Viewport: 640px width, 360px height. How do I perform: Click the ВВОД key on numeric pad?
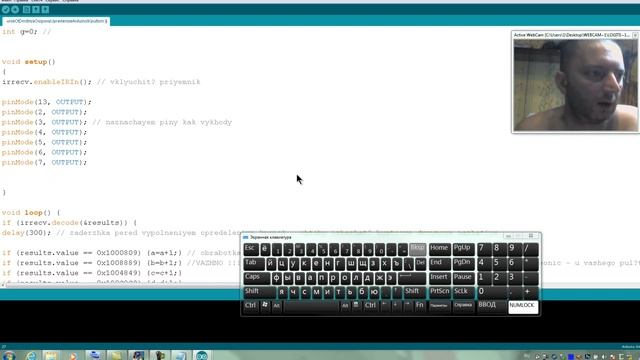[x=491, y=306]
